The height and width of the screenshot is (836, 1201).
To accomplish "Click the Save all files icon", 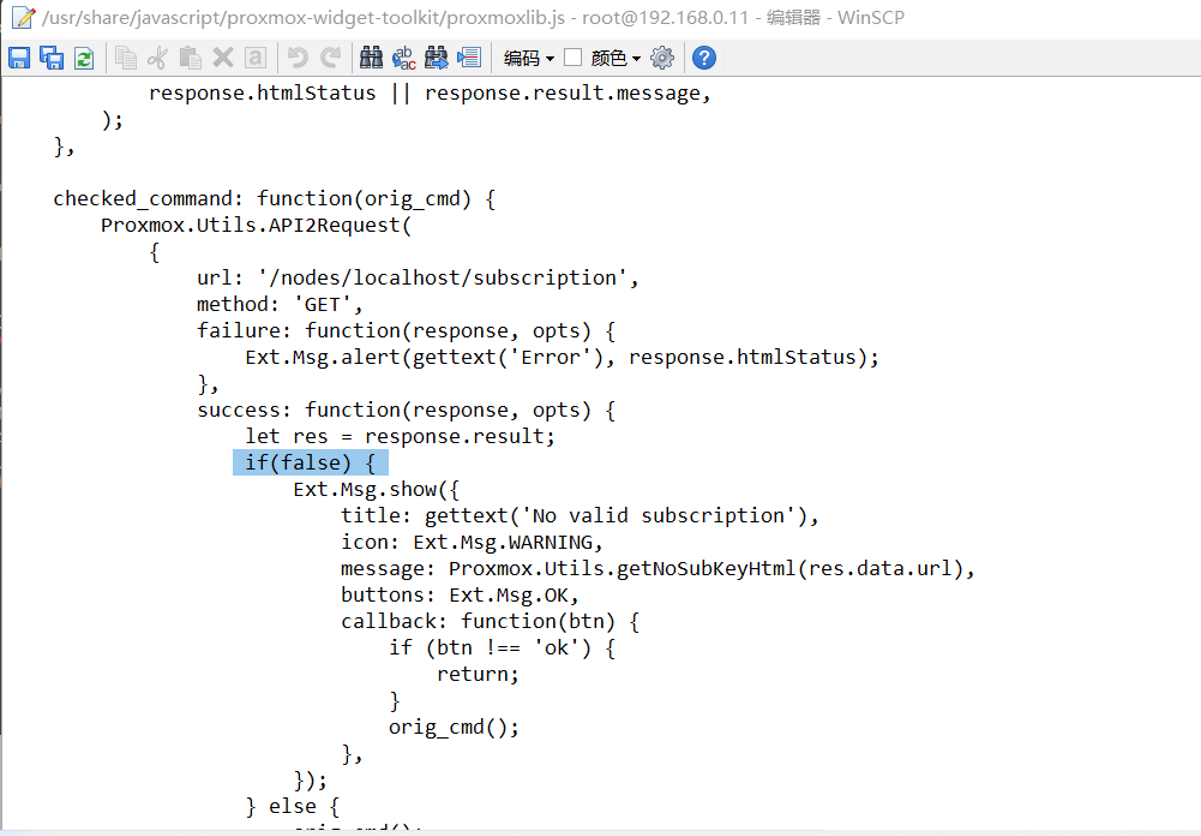I will point(51,58).
